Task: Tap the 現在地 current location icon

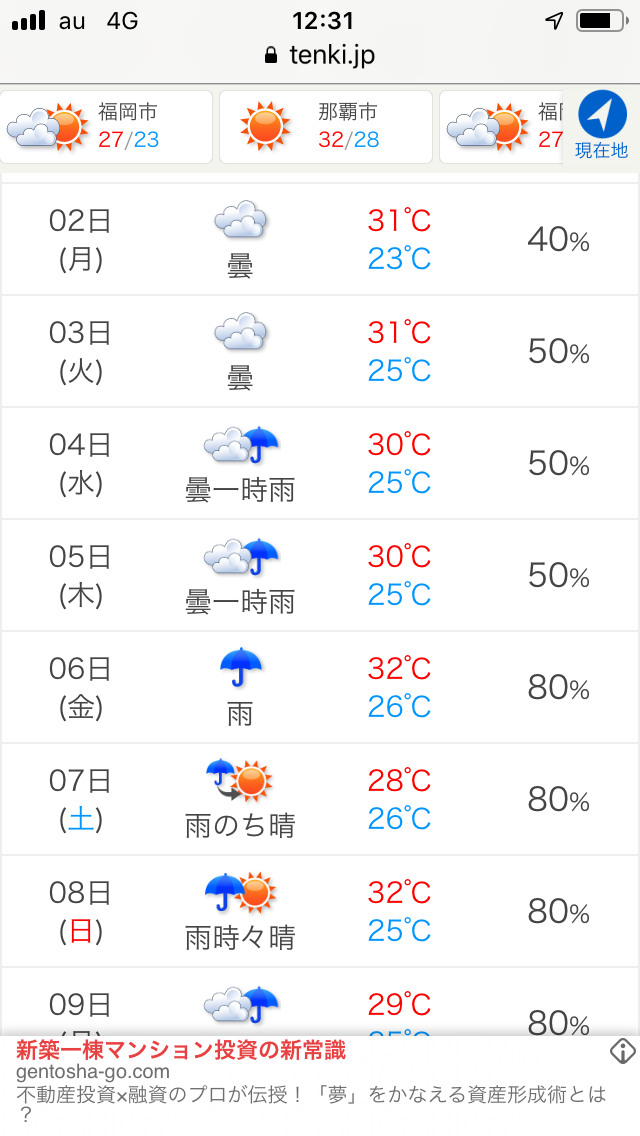Action: tap(602, 124)
